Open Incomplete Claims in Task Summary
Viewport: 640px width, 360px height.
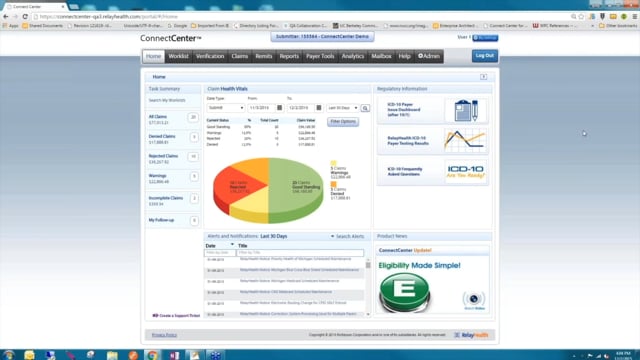click(166, 198)
